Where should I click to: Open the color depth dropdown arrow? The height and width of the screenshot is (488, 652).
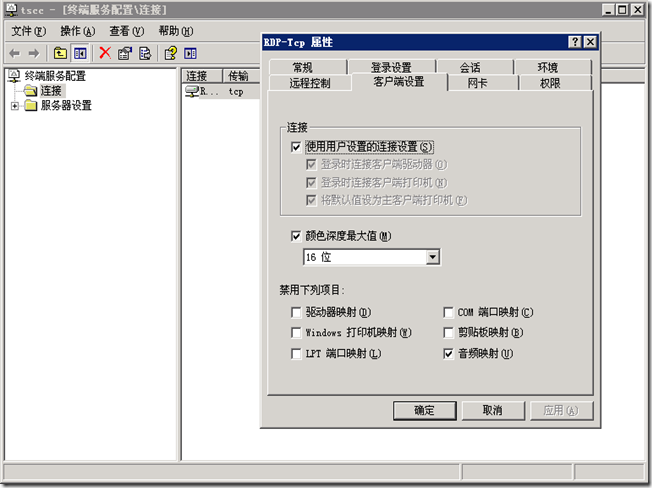pos(432,257)
